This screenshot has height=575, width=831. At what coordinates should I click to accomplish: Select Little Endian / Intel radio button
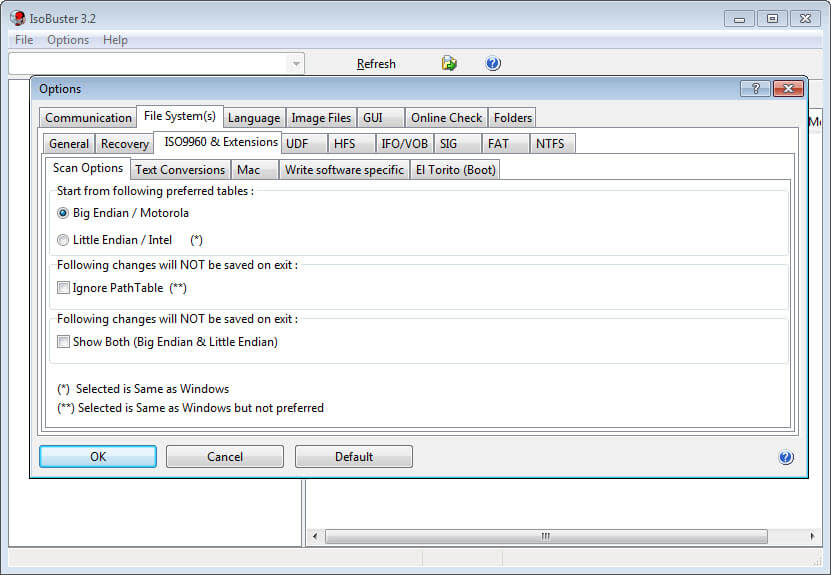click(x=63, y=240)
